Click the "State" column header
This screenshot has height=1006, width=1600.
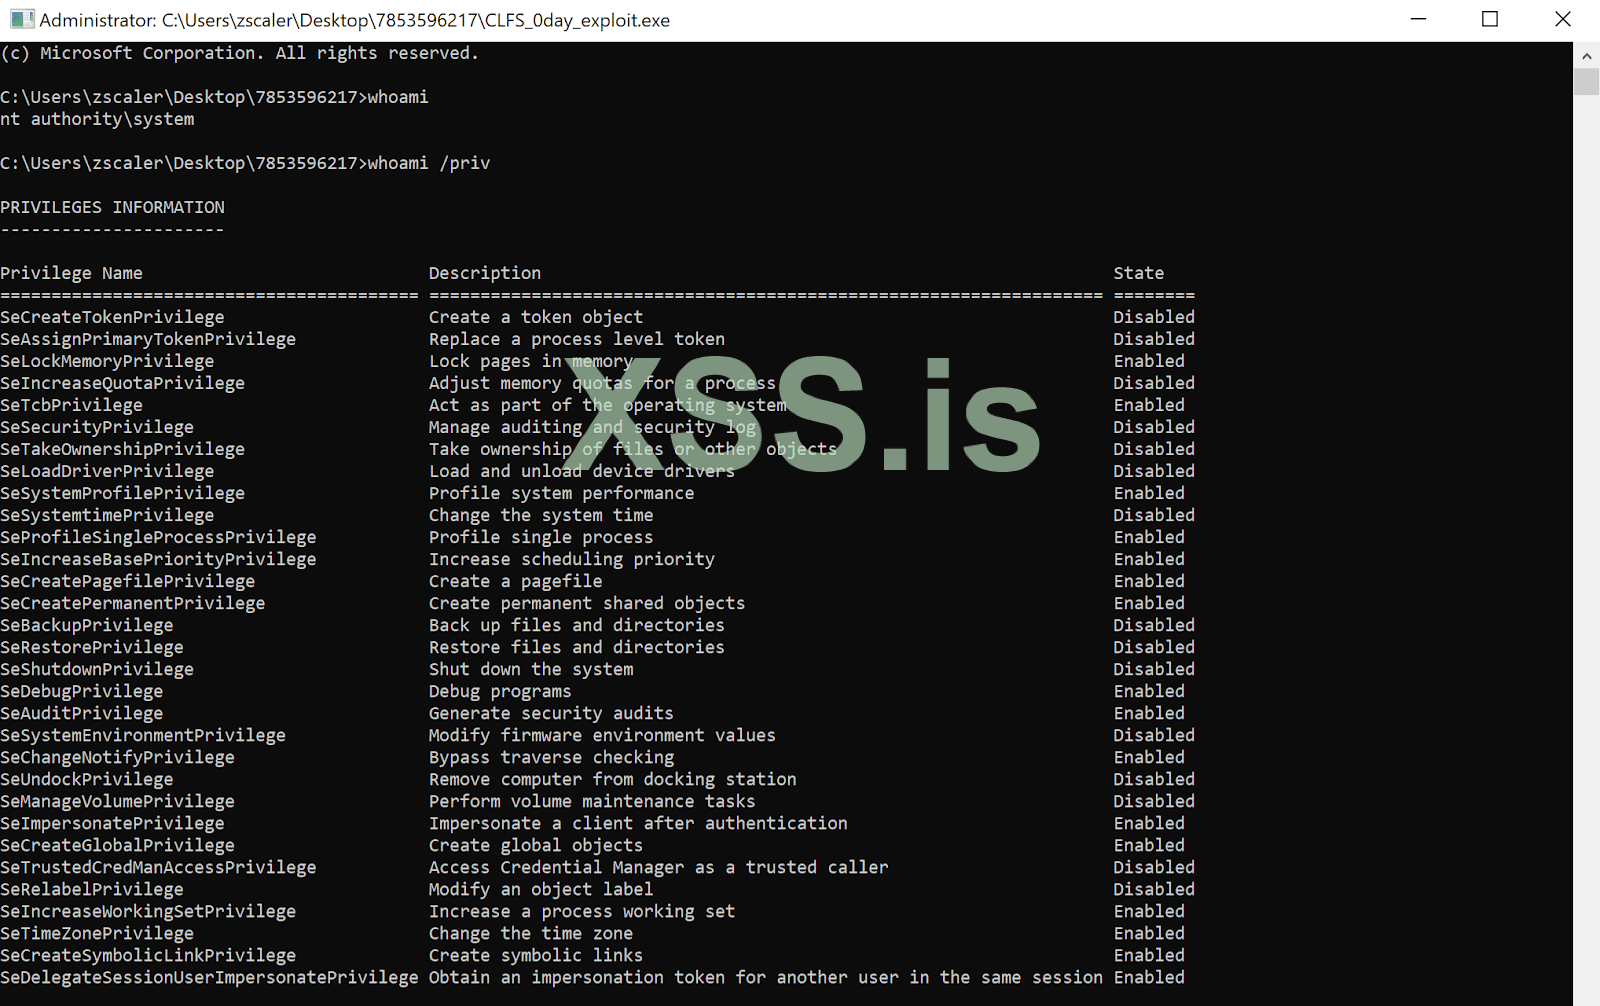(1139, 273)
